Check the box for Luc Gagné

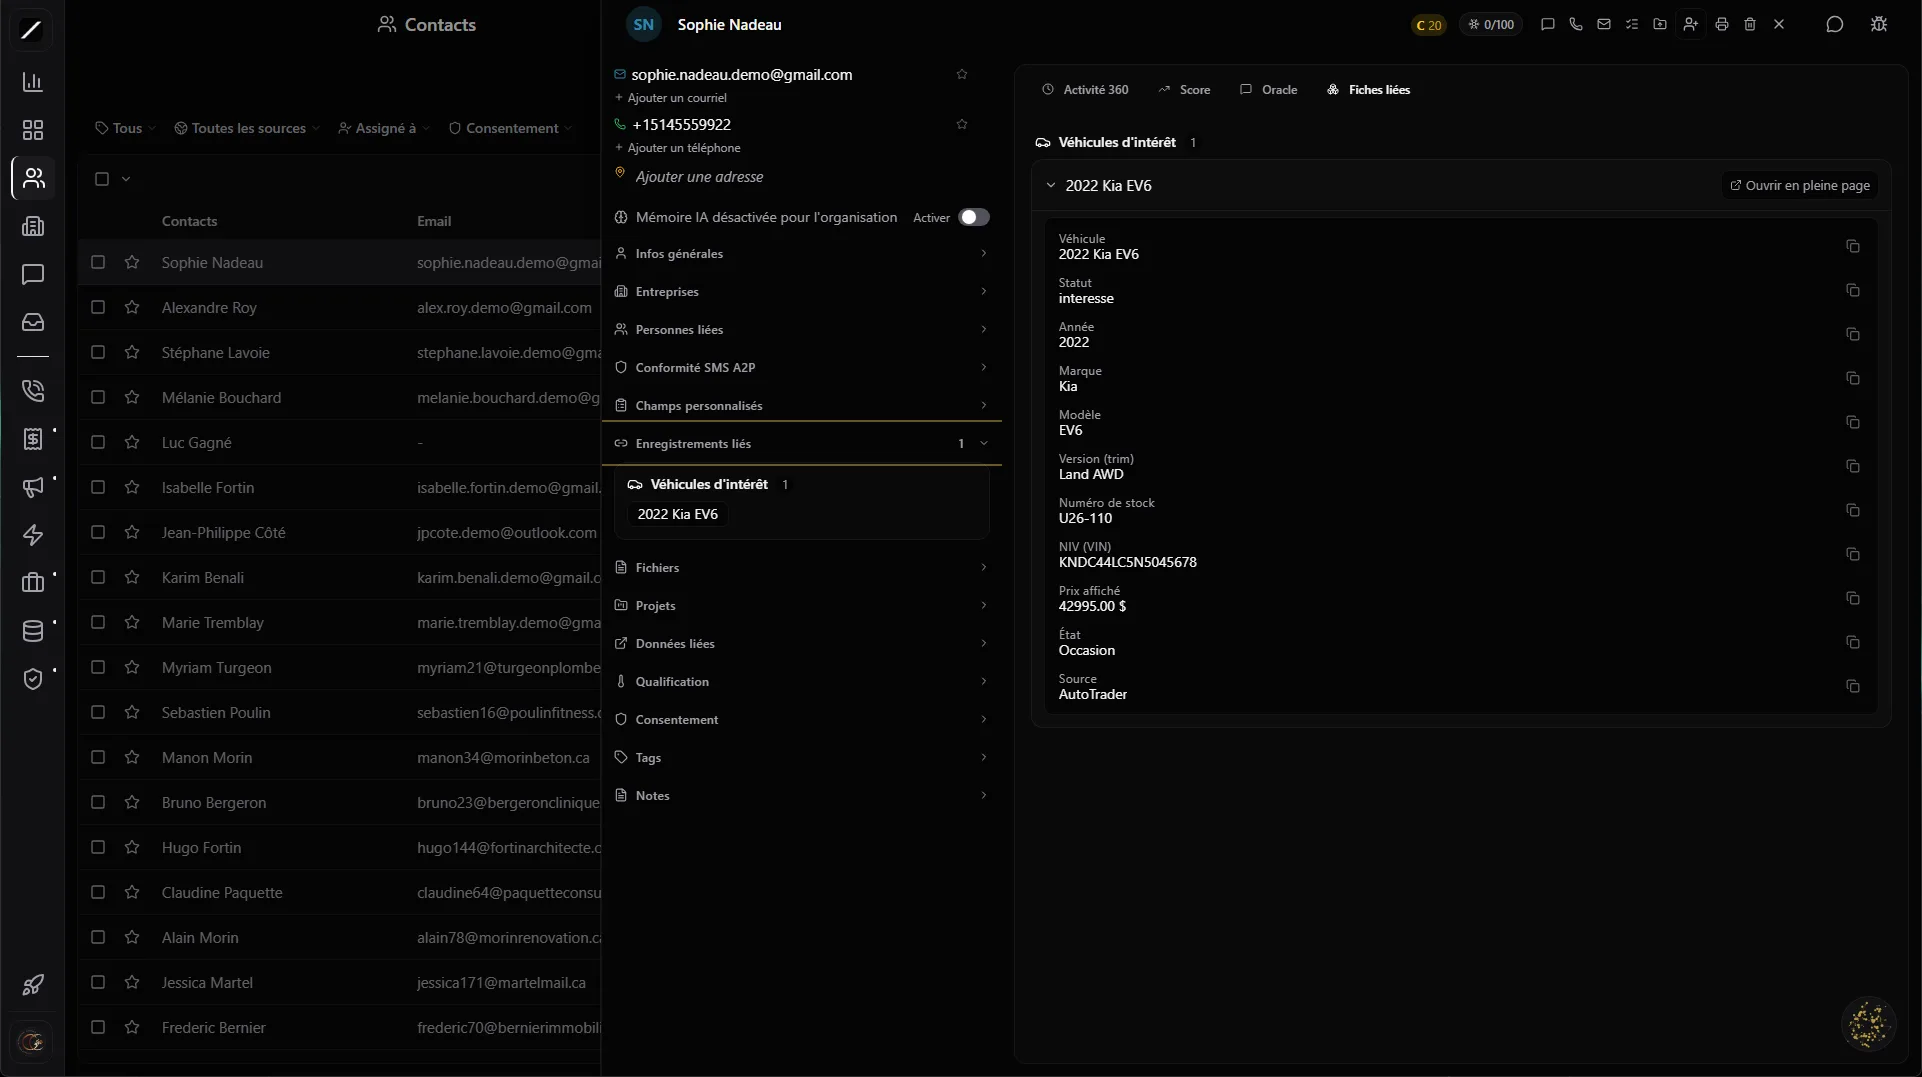coord(98,442)
